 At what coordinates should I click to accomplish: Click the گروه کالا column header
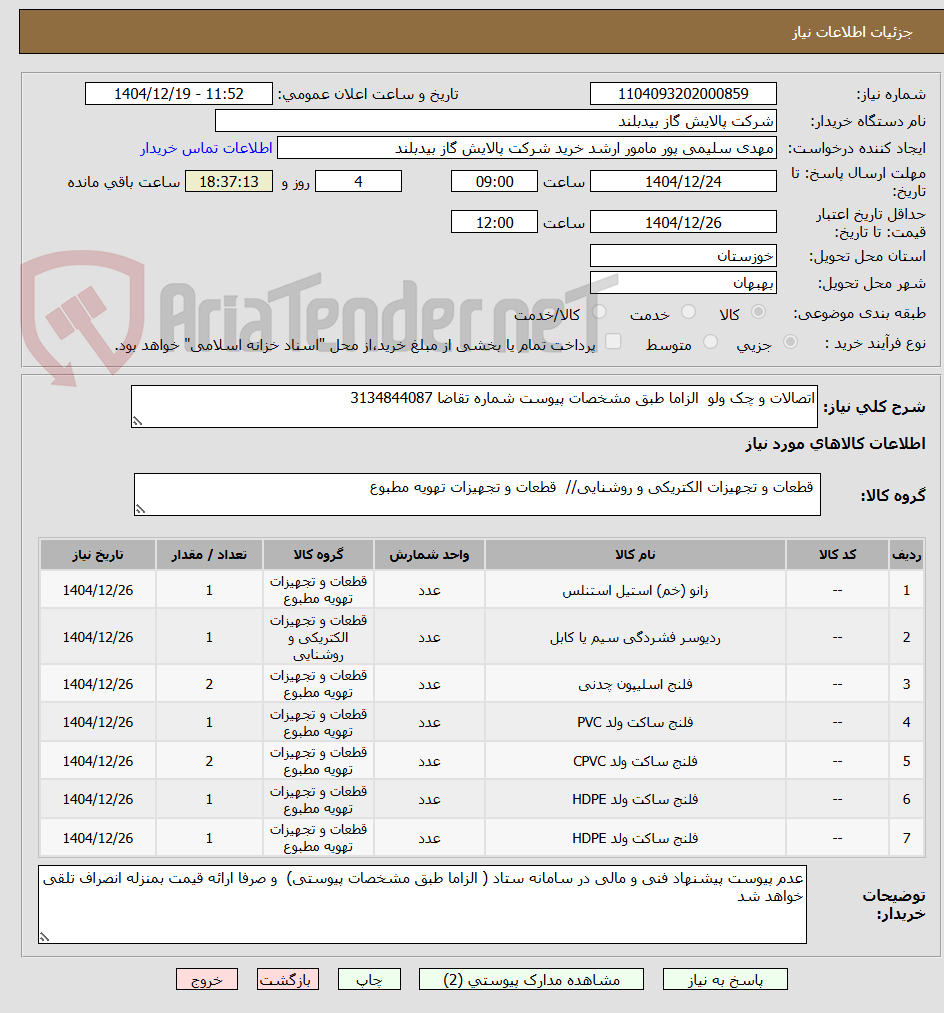[318, 554]
